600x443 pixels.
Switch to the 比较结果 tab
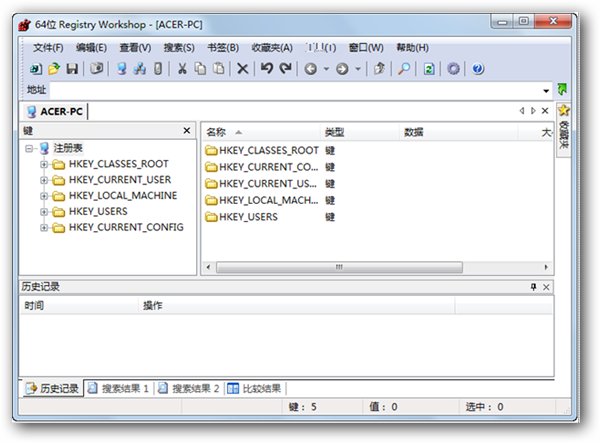click(254, 388)
